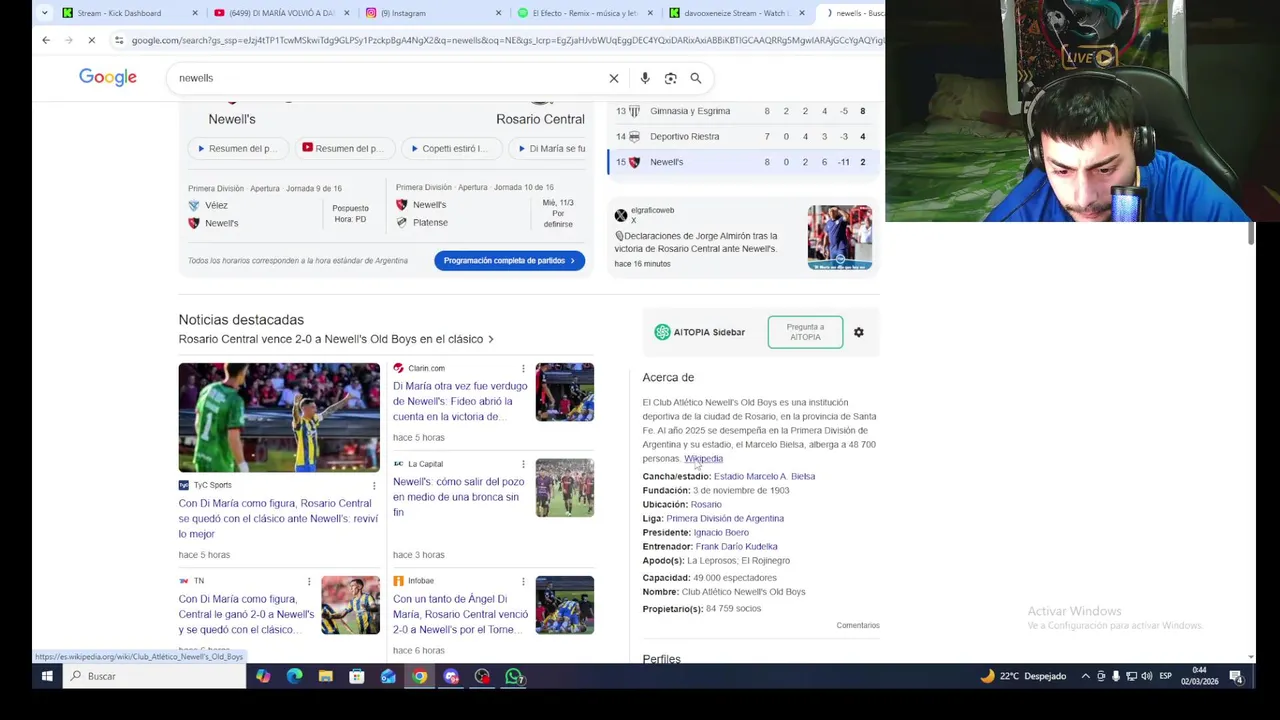
Task: Start voice search with microphone icon
Action: [x=645, y=78]
